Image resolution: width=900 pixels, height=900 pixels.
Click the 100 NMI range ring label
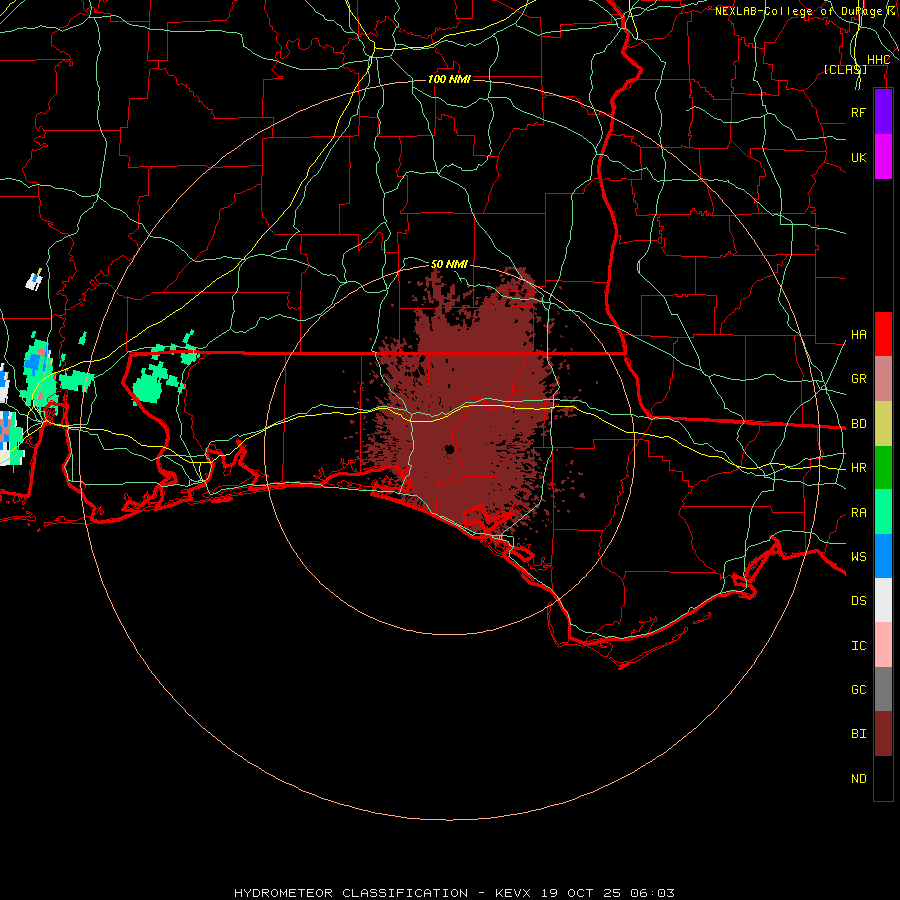(x=449, y=79)
